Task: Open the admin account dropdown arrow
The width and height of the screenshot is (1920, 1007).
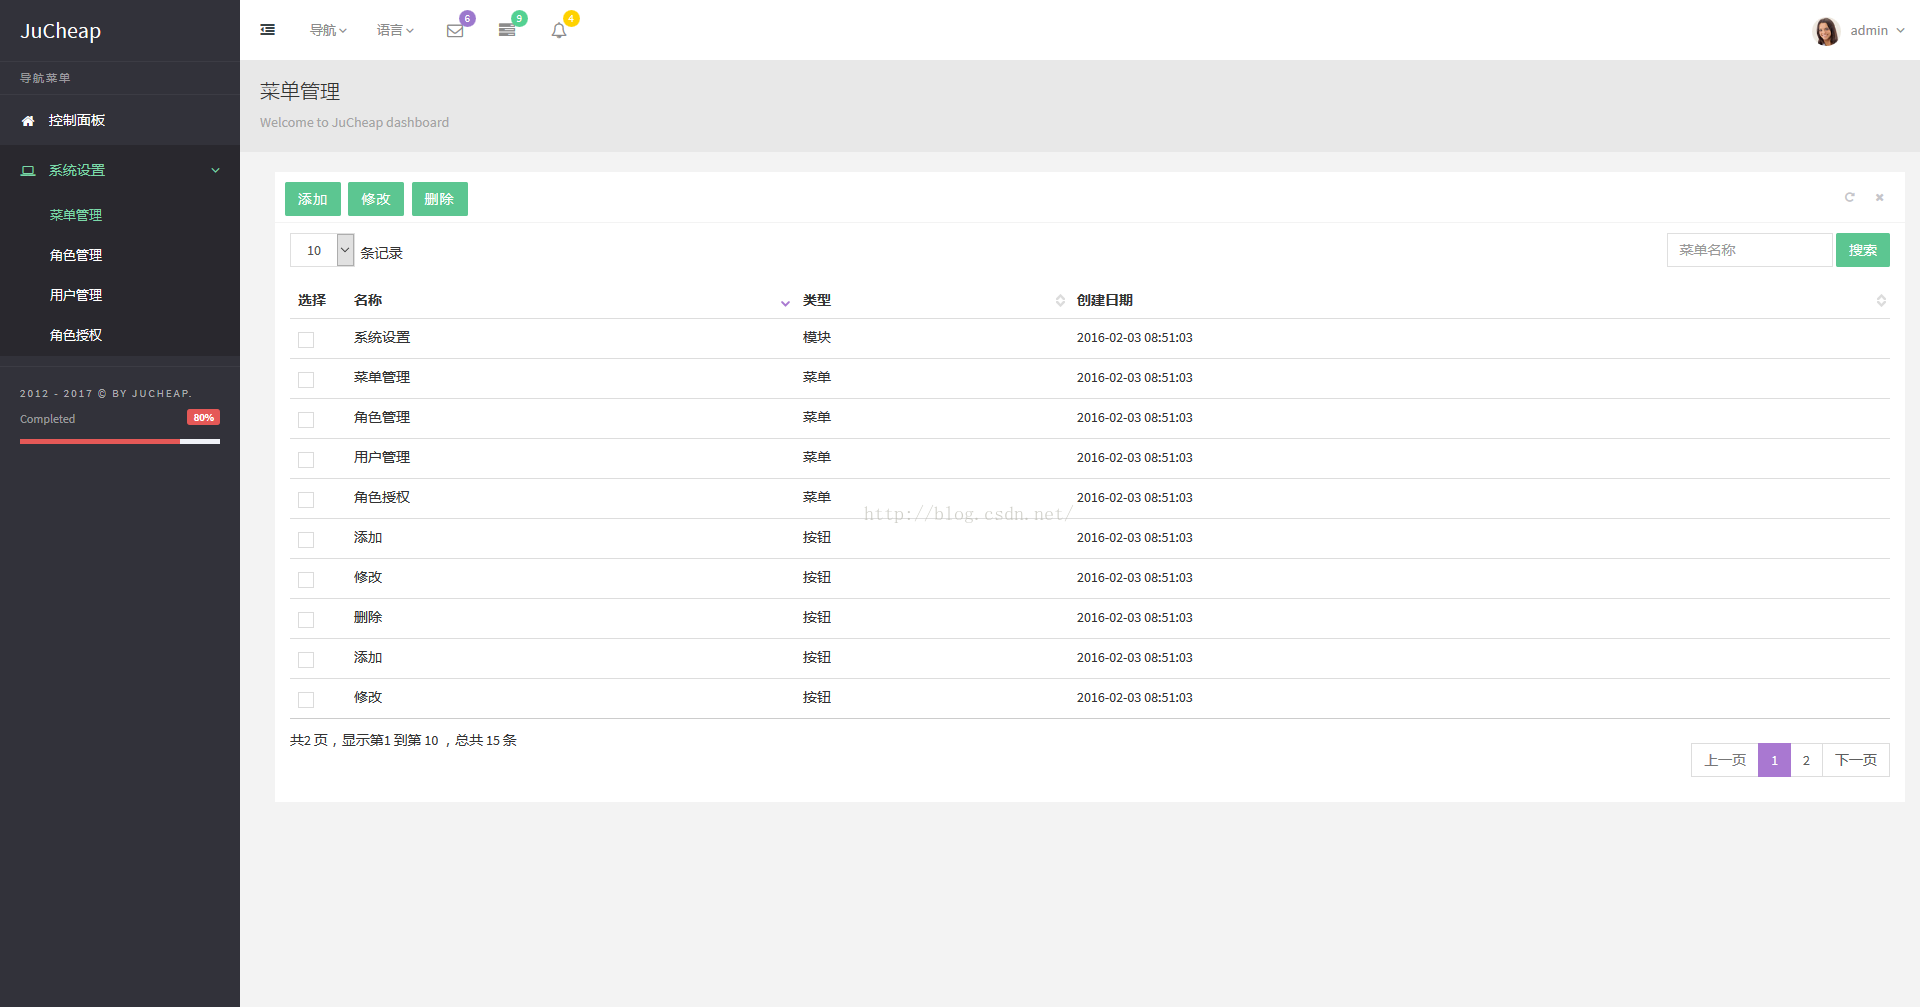Action: coord(1900,31)
